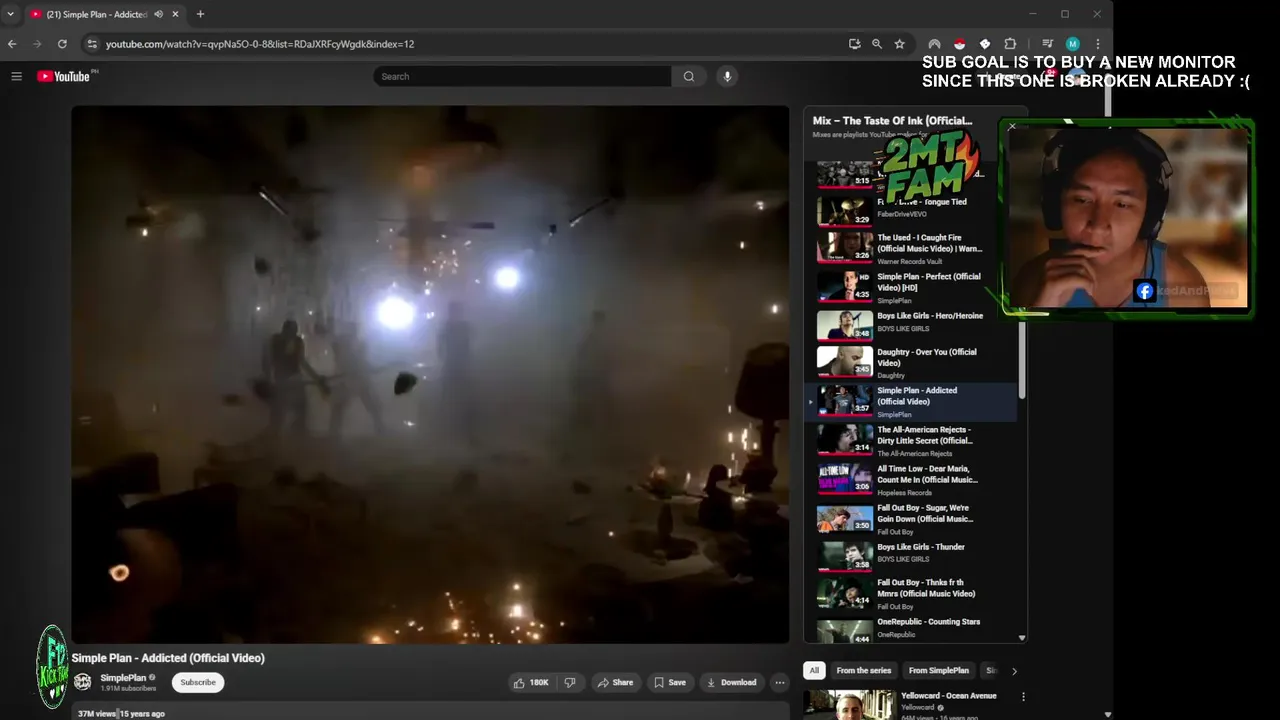Open the arch-shaped extension icon
The height and width of the screenshot is (720, 1280).
(934, 44)
